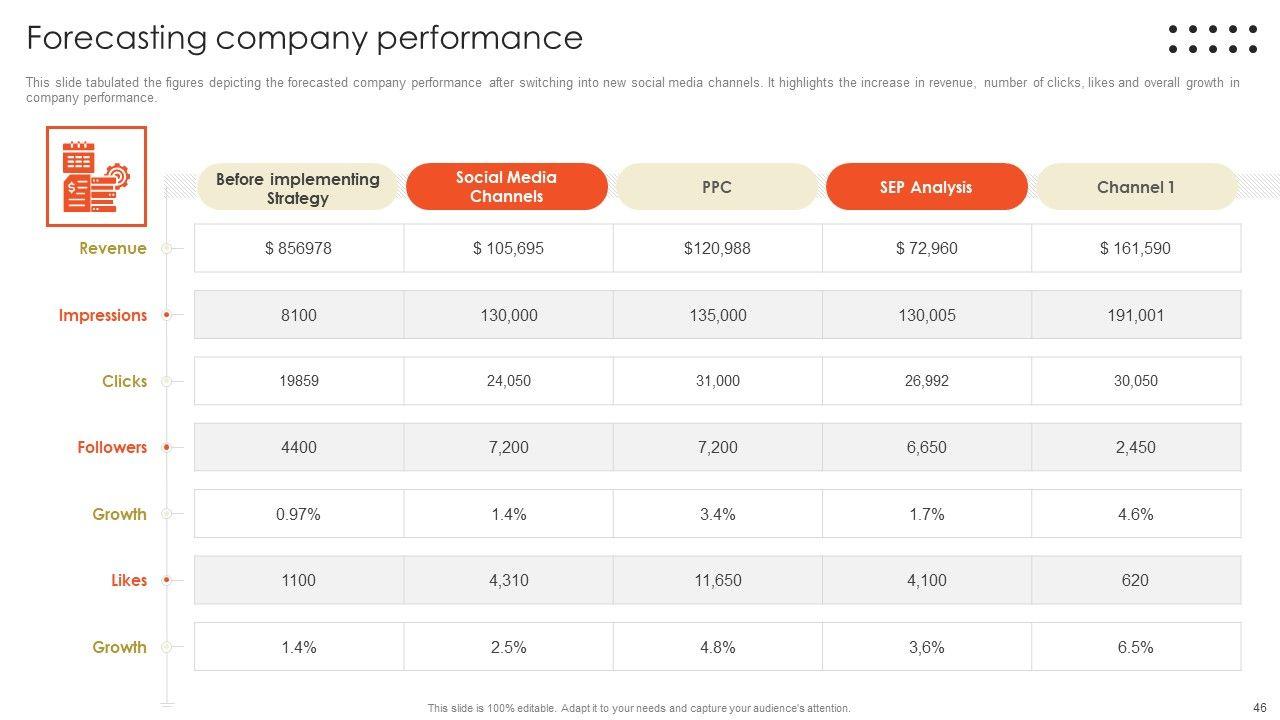This screenshot has width=1280, height=720.
Task: Click the Channel 1 column header
Action: point(1136,187)
